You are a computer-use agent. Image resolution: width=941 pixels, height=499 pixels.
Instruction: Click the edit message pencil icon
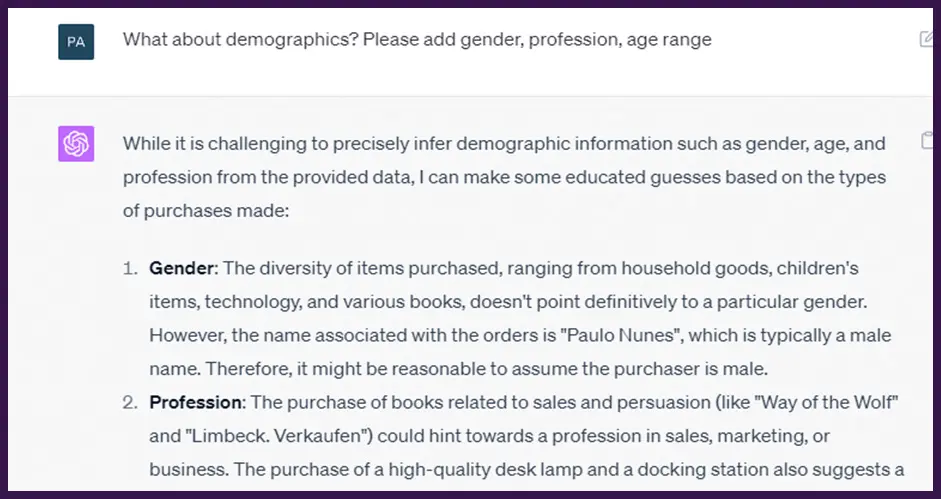coord(925,39)
